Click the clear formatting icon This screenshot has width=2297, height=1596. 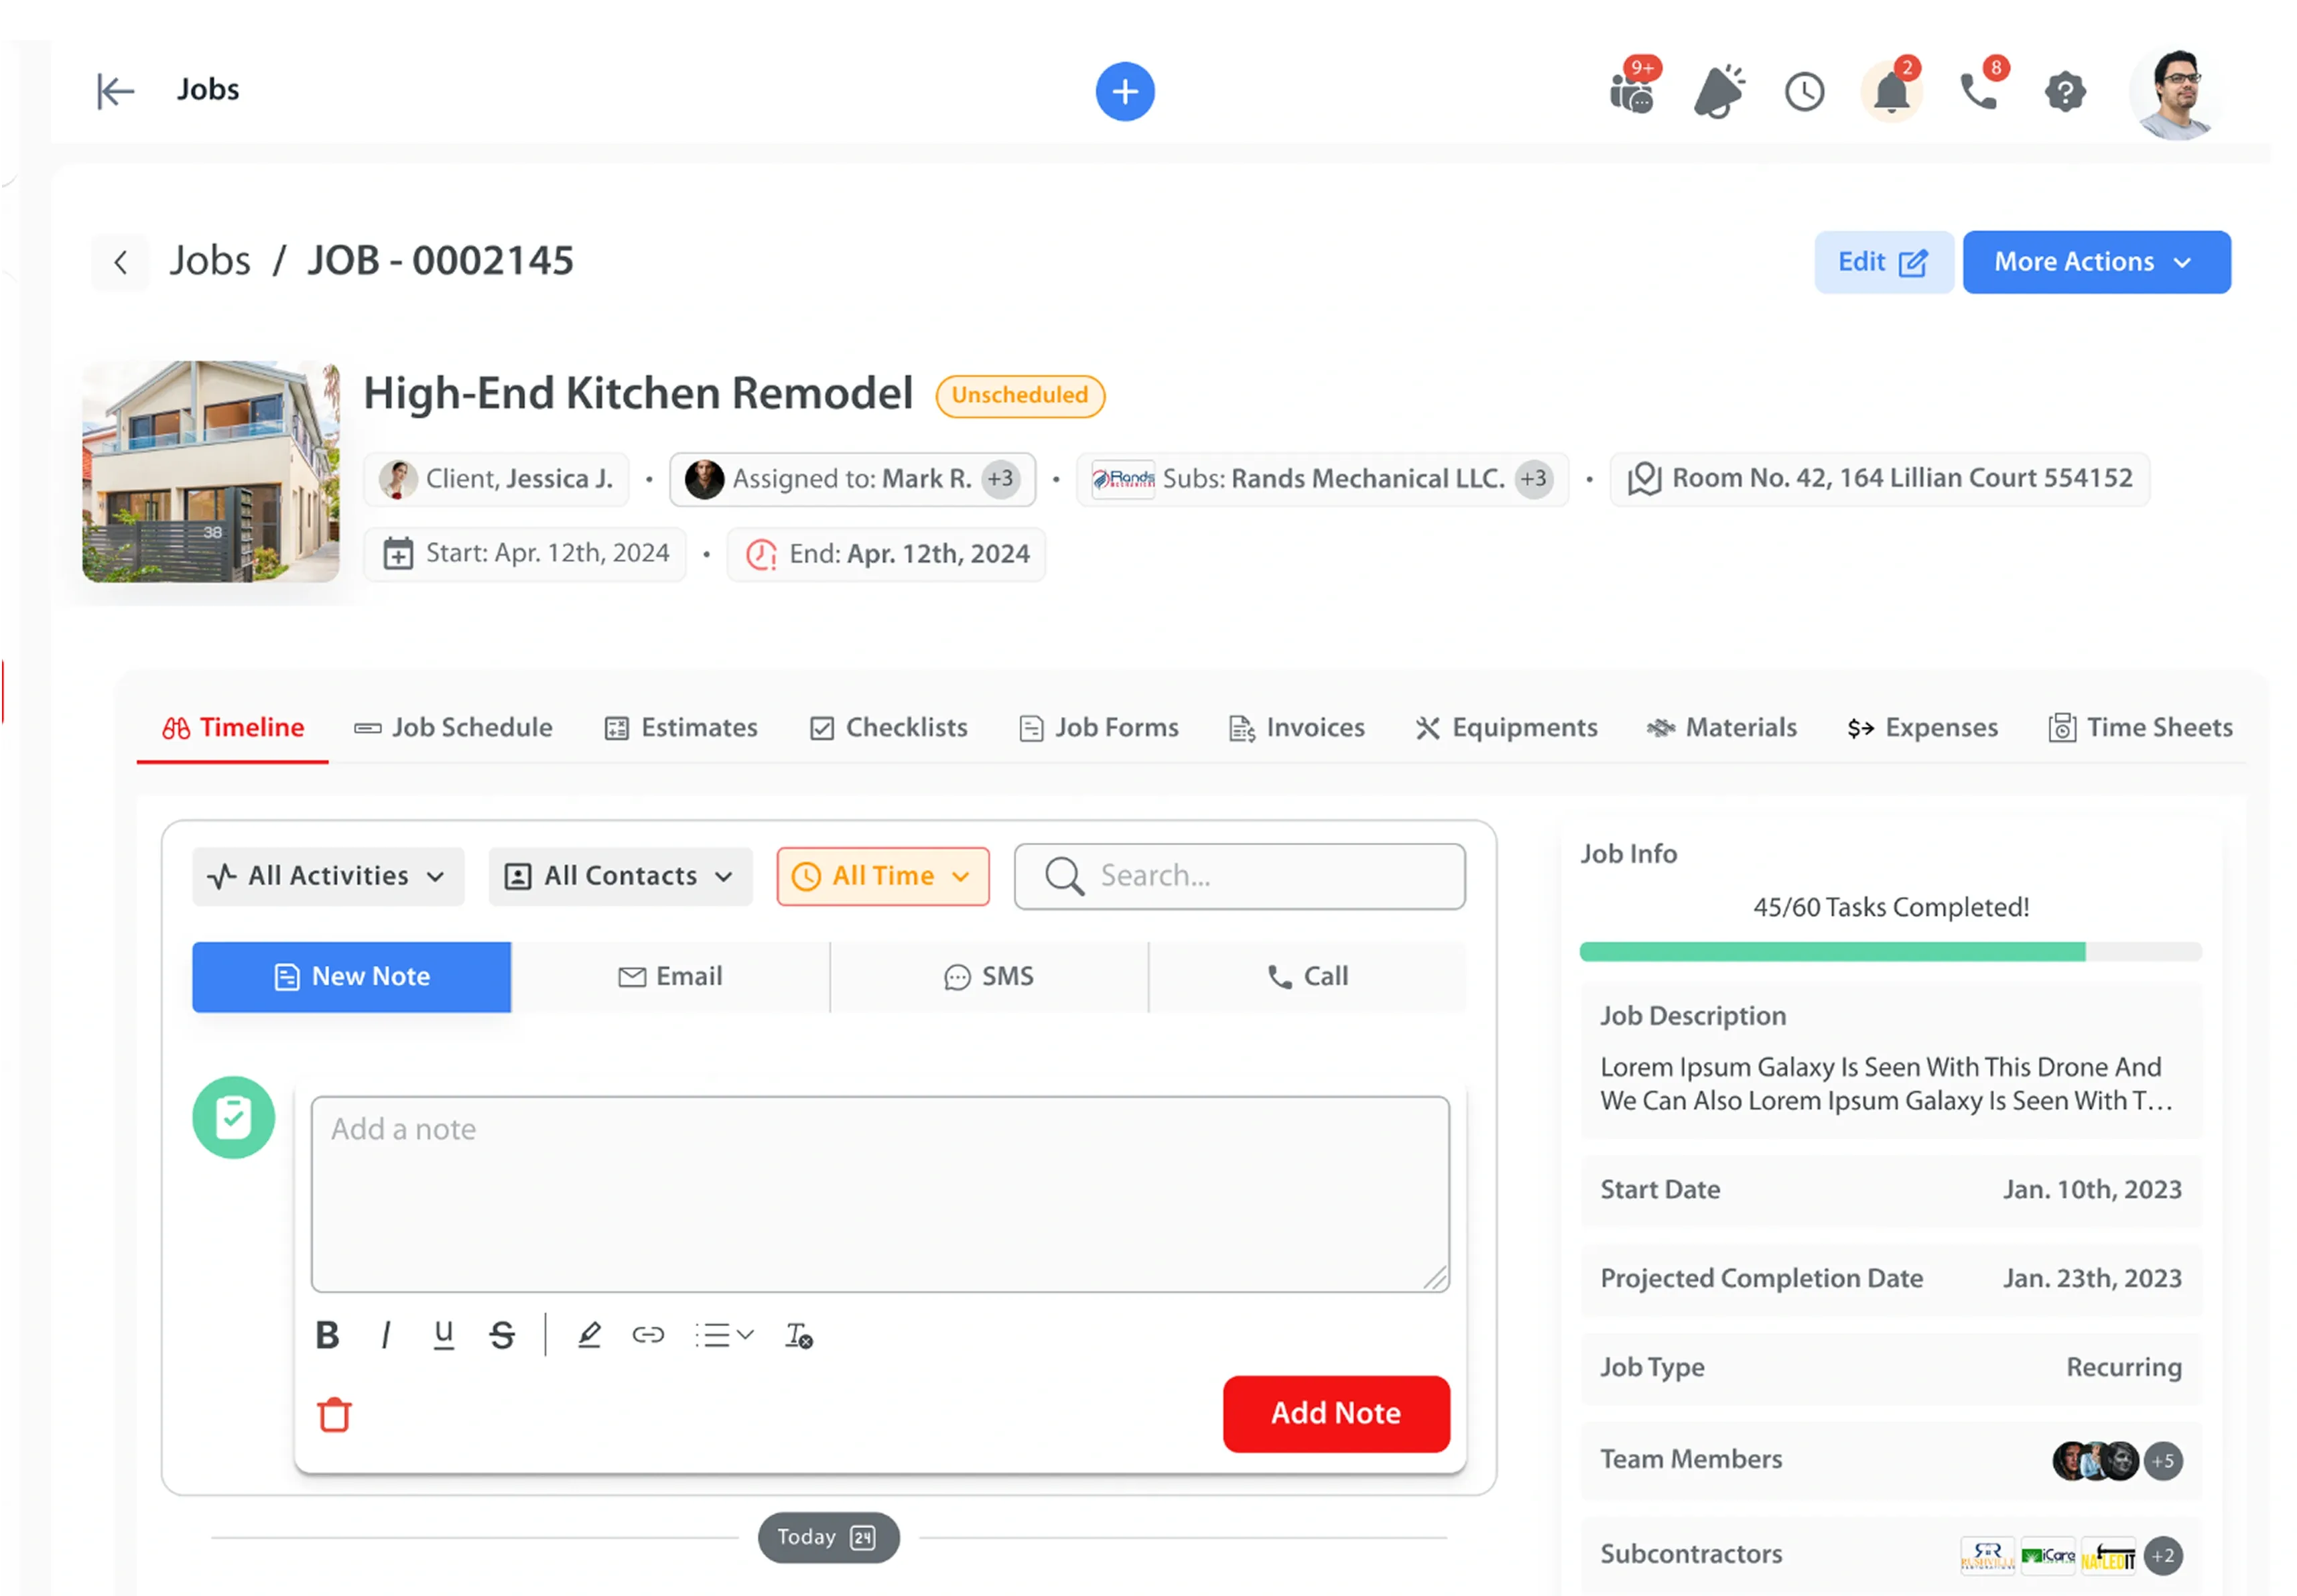pos(798,1335)
